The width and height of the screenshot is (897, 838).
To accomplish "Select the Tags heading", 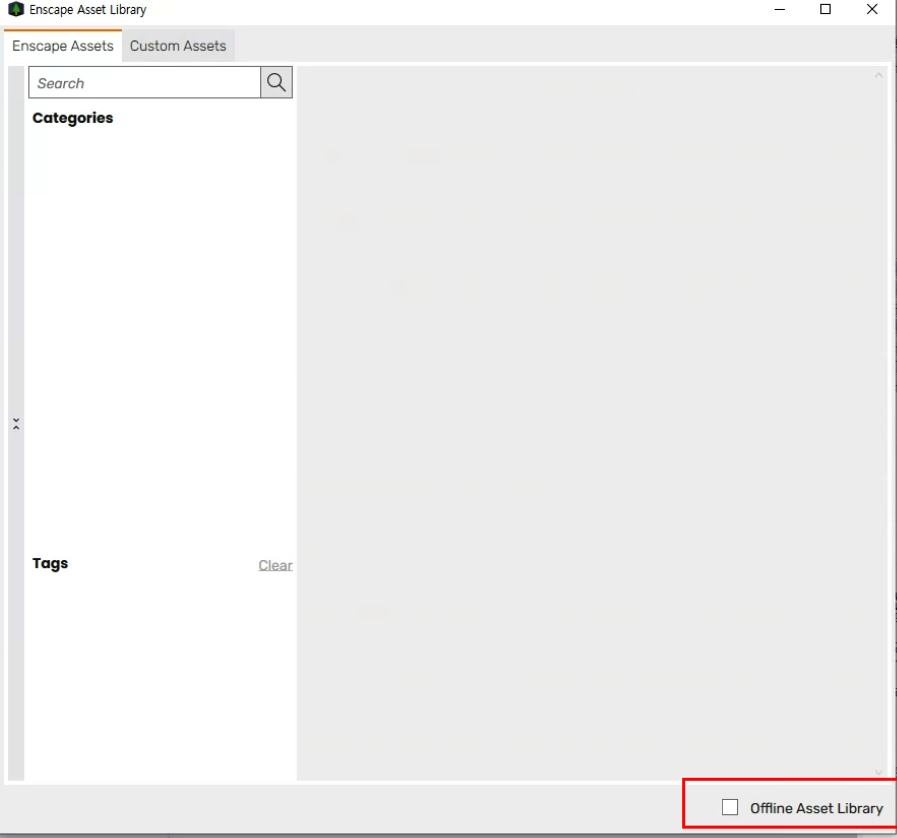I will (x=50, y=563).
